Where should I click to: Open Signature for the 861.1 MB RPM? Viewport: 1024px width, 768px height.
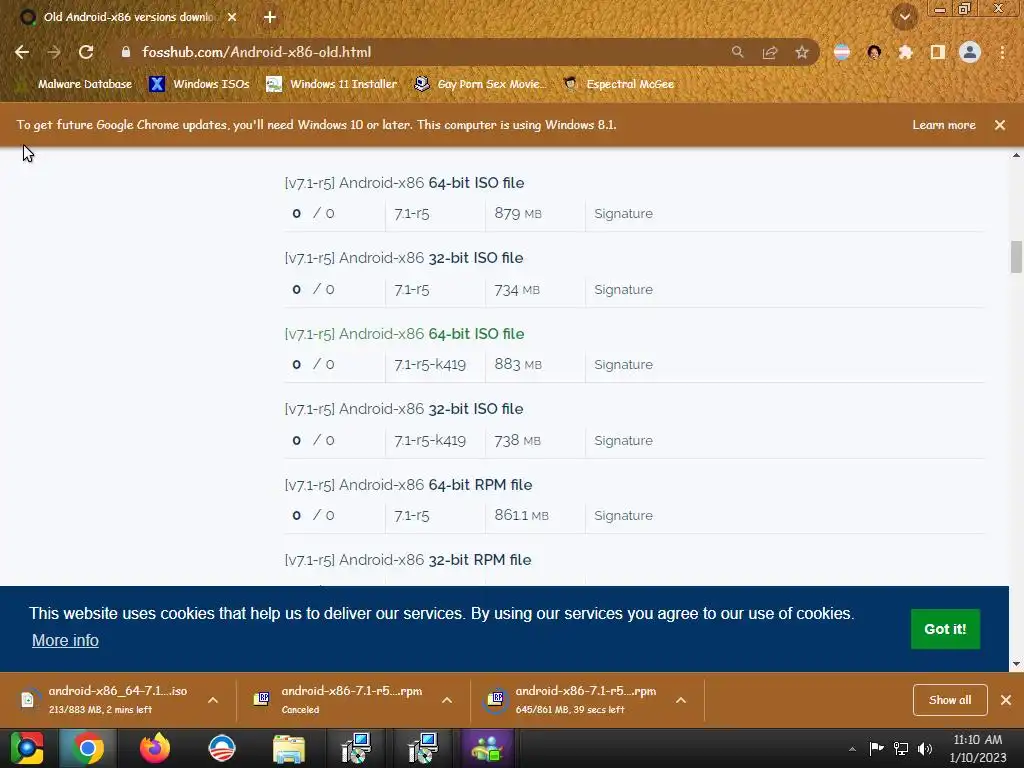tap(623, 515)
